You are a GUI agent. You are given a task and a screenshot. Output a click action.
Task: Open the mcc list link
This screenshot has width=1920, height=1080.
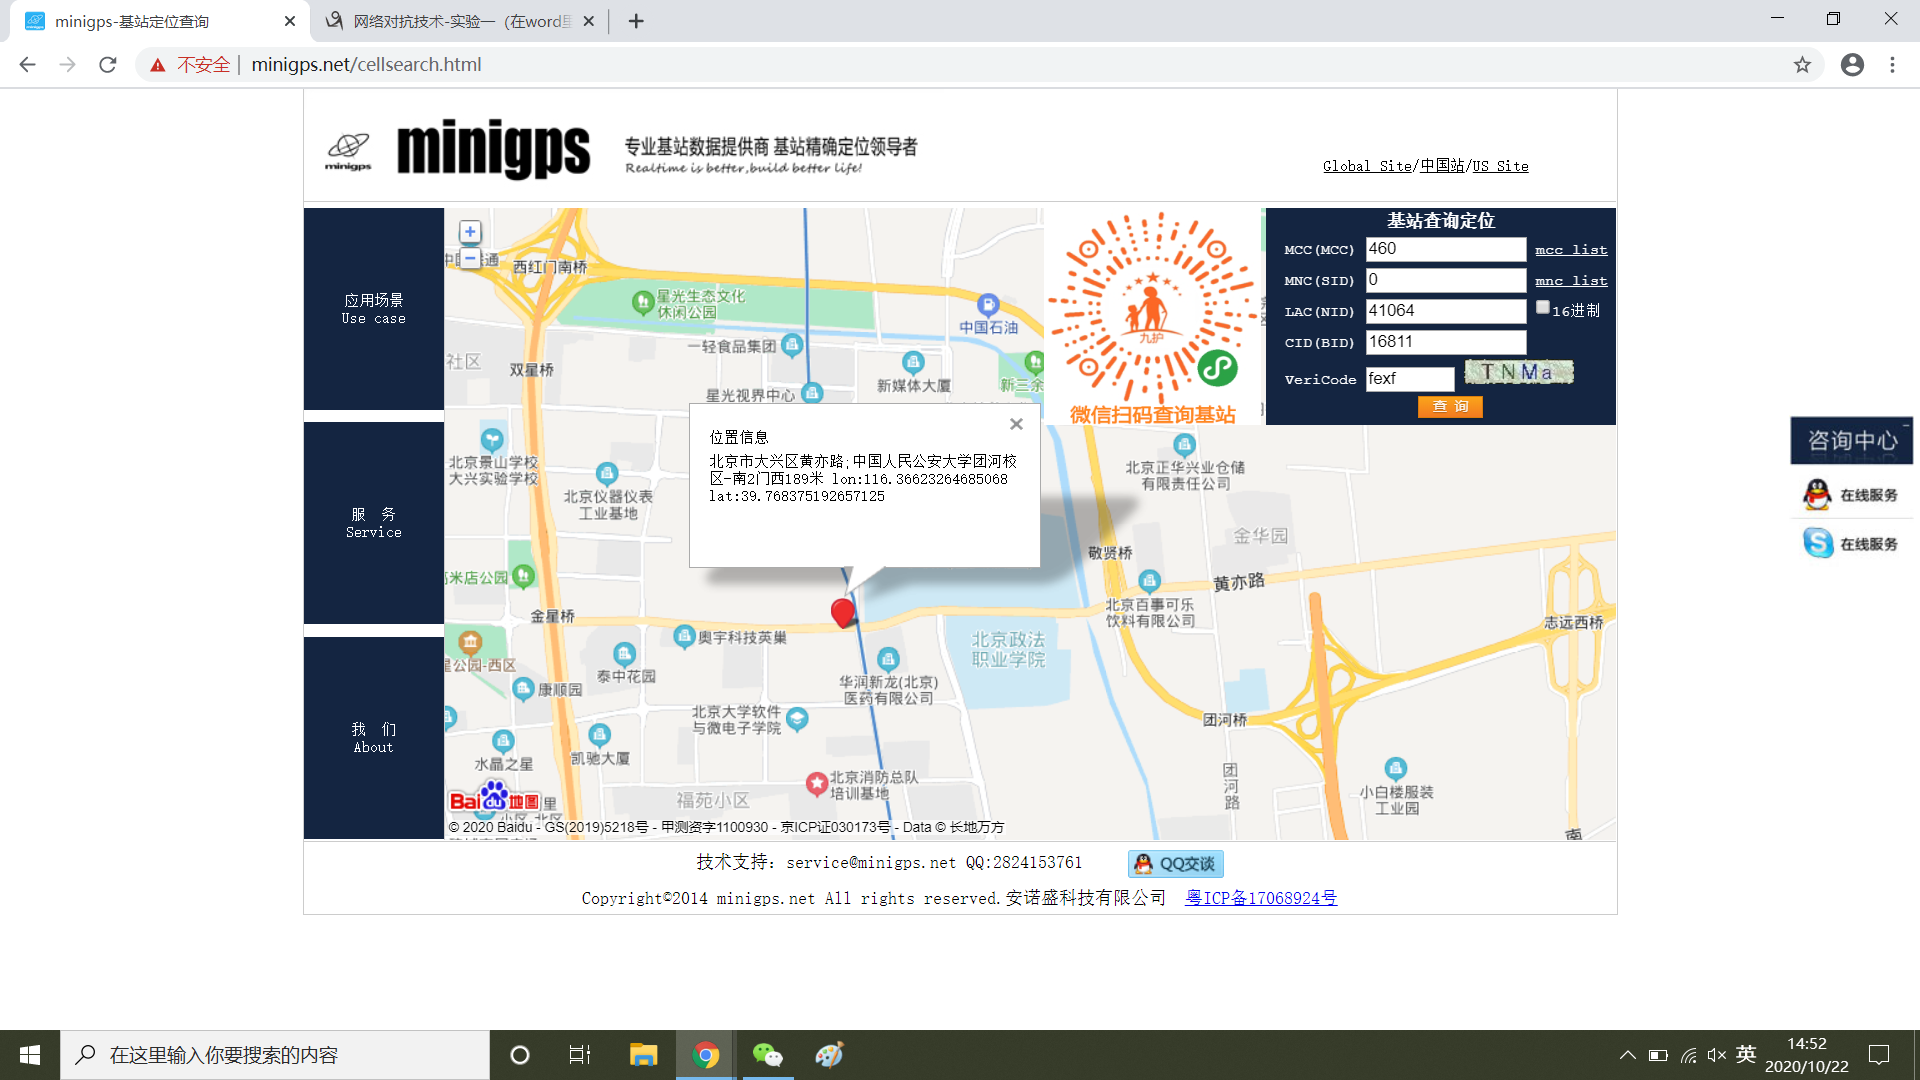tap(1571, 250)
